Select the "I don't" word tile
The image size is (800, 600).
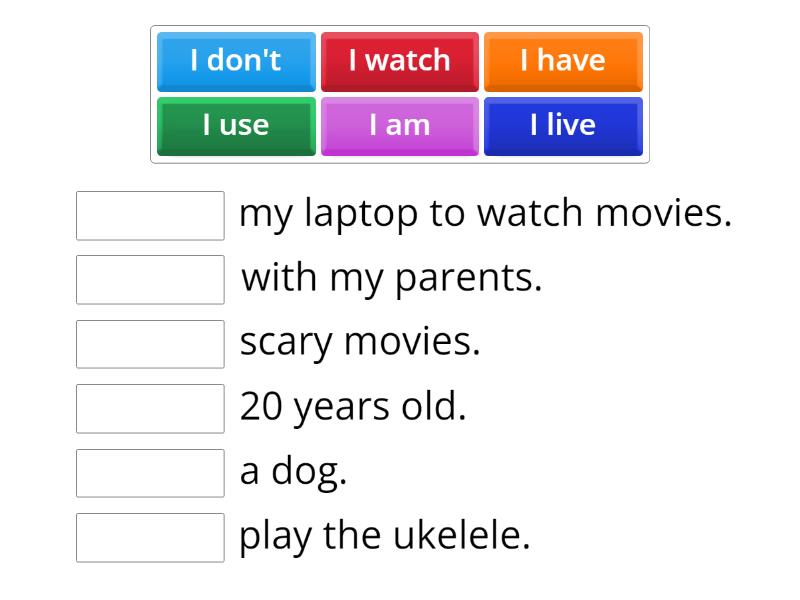pyautogui.click(x=235, y=60)
